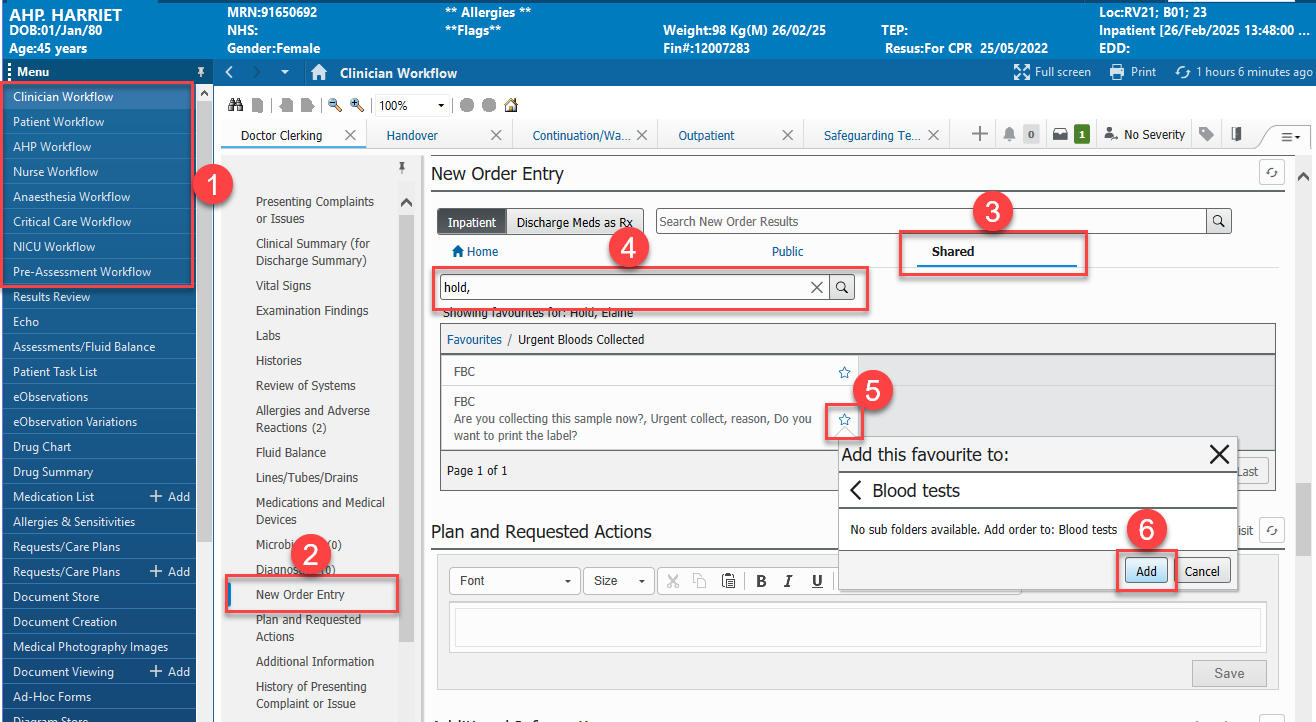Go back with the left arrow
The height and width of the screenshot is (722, 1316).
(230, 72)
